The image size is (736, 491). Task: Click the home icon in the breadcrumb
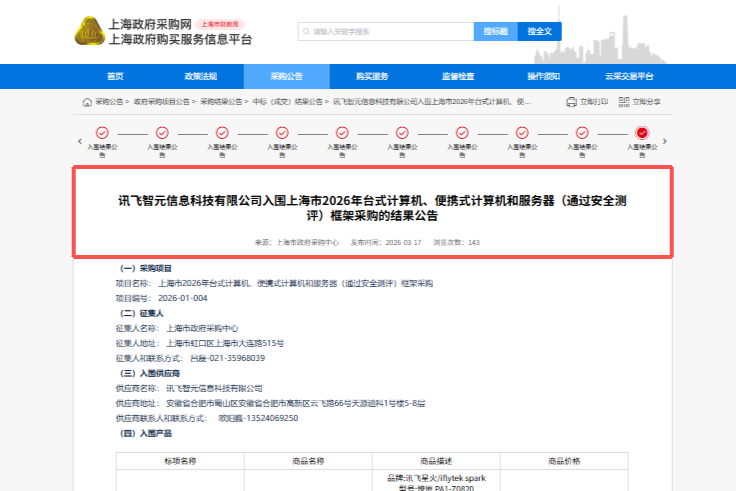(x=87, y=102)
